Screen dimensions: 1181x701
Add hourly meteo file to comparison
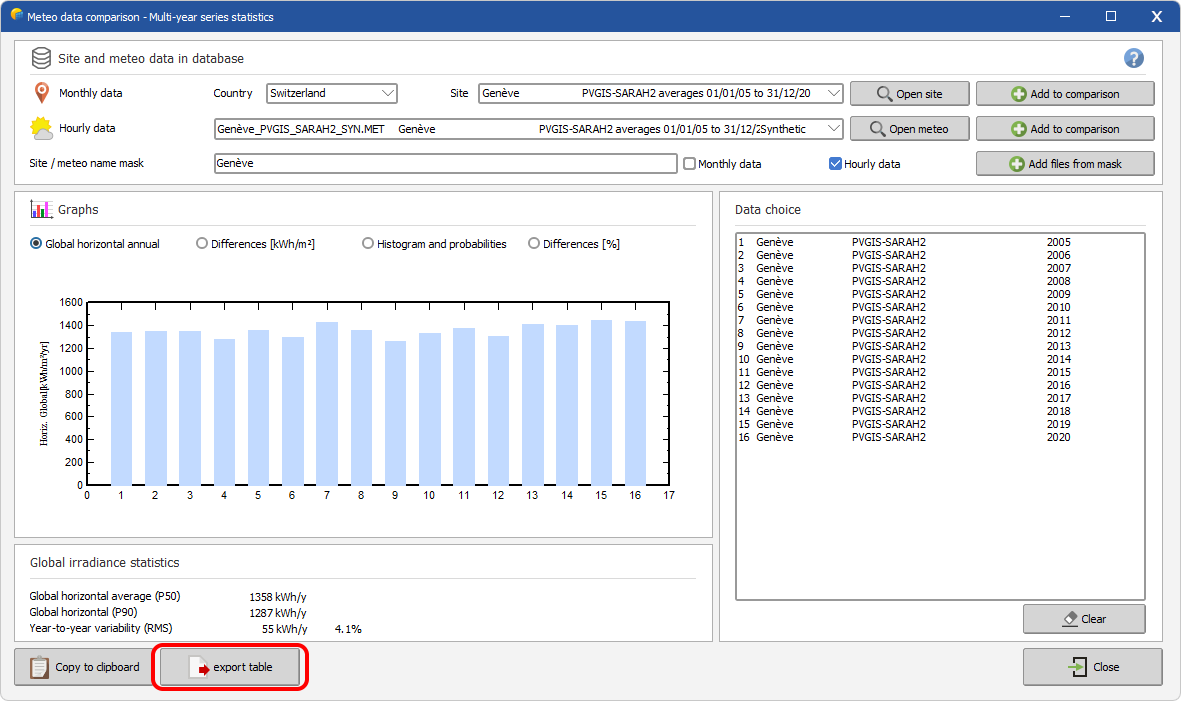(x=1065, y=129)
